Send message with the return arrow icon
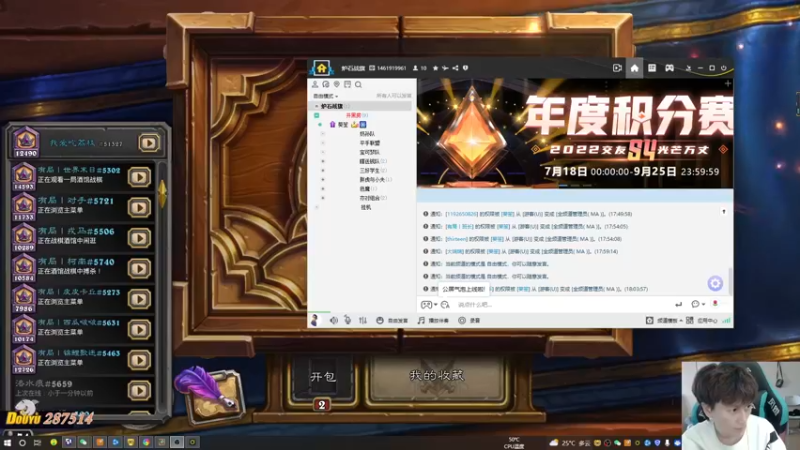This screenshot has width=800, height=450. coord(679,304)
